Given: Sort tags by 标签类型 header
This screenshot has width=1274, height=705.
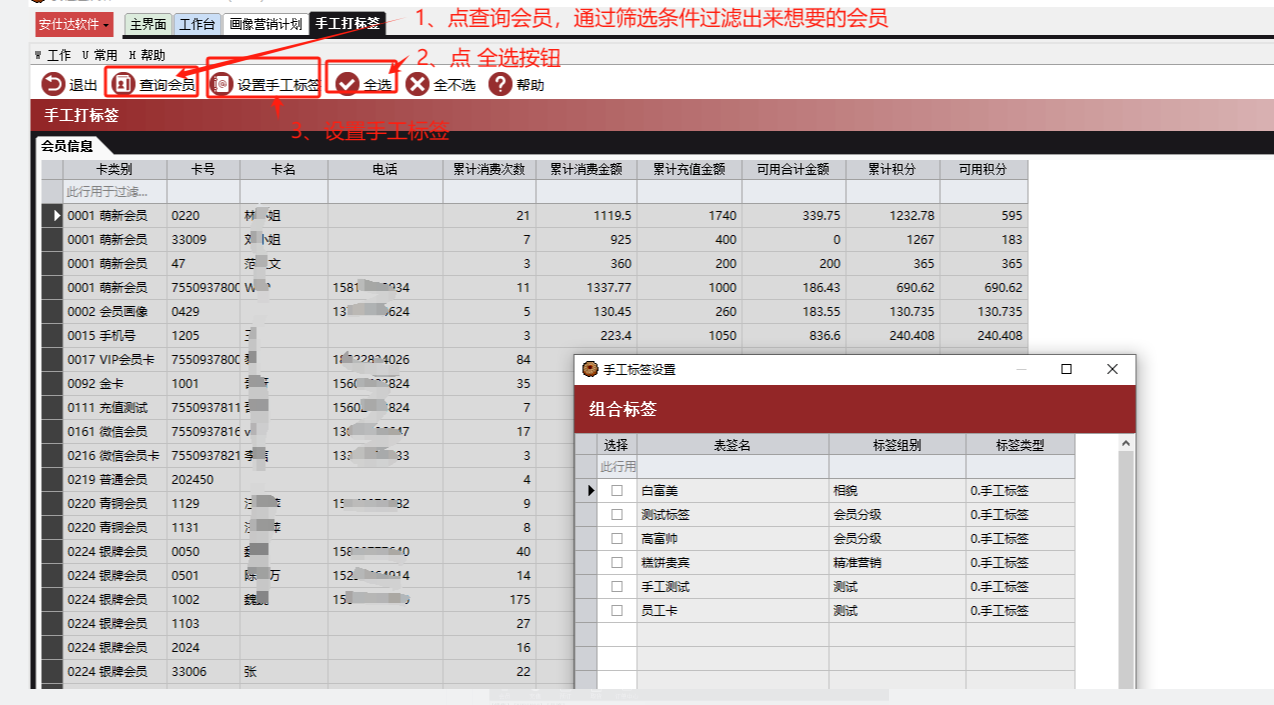Looking at the screenshot, I should coord(1020,444).
